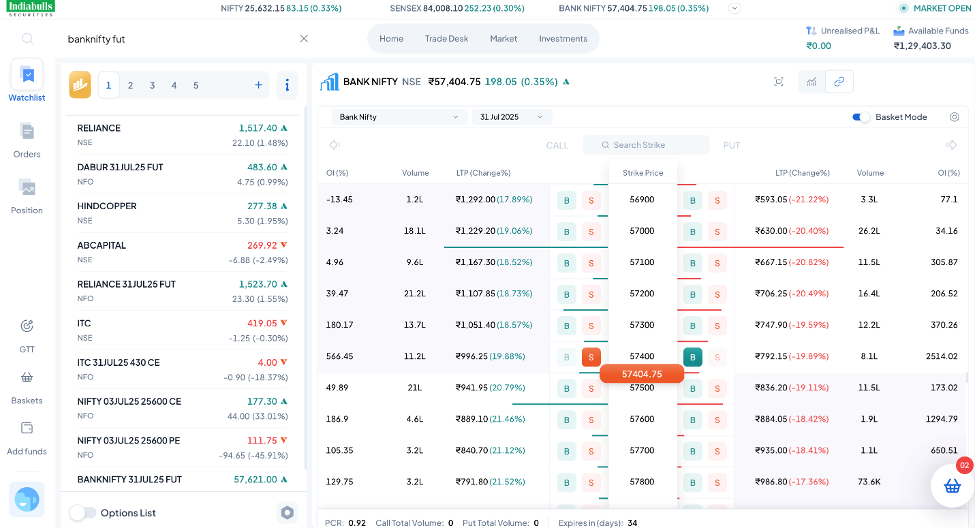Add a new watchlist with plus icon

click(x=258, y=85)
